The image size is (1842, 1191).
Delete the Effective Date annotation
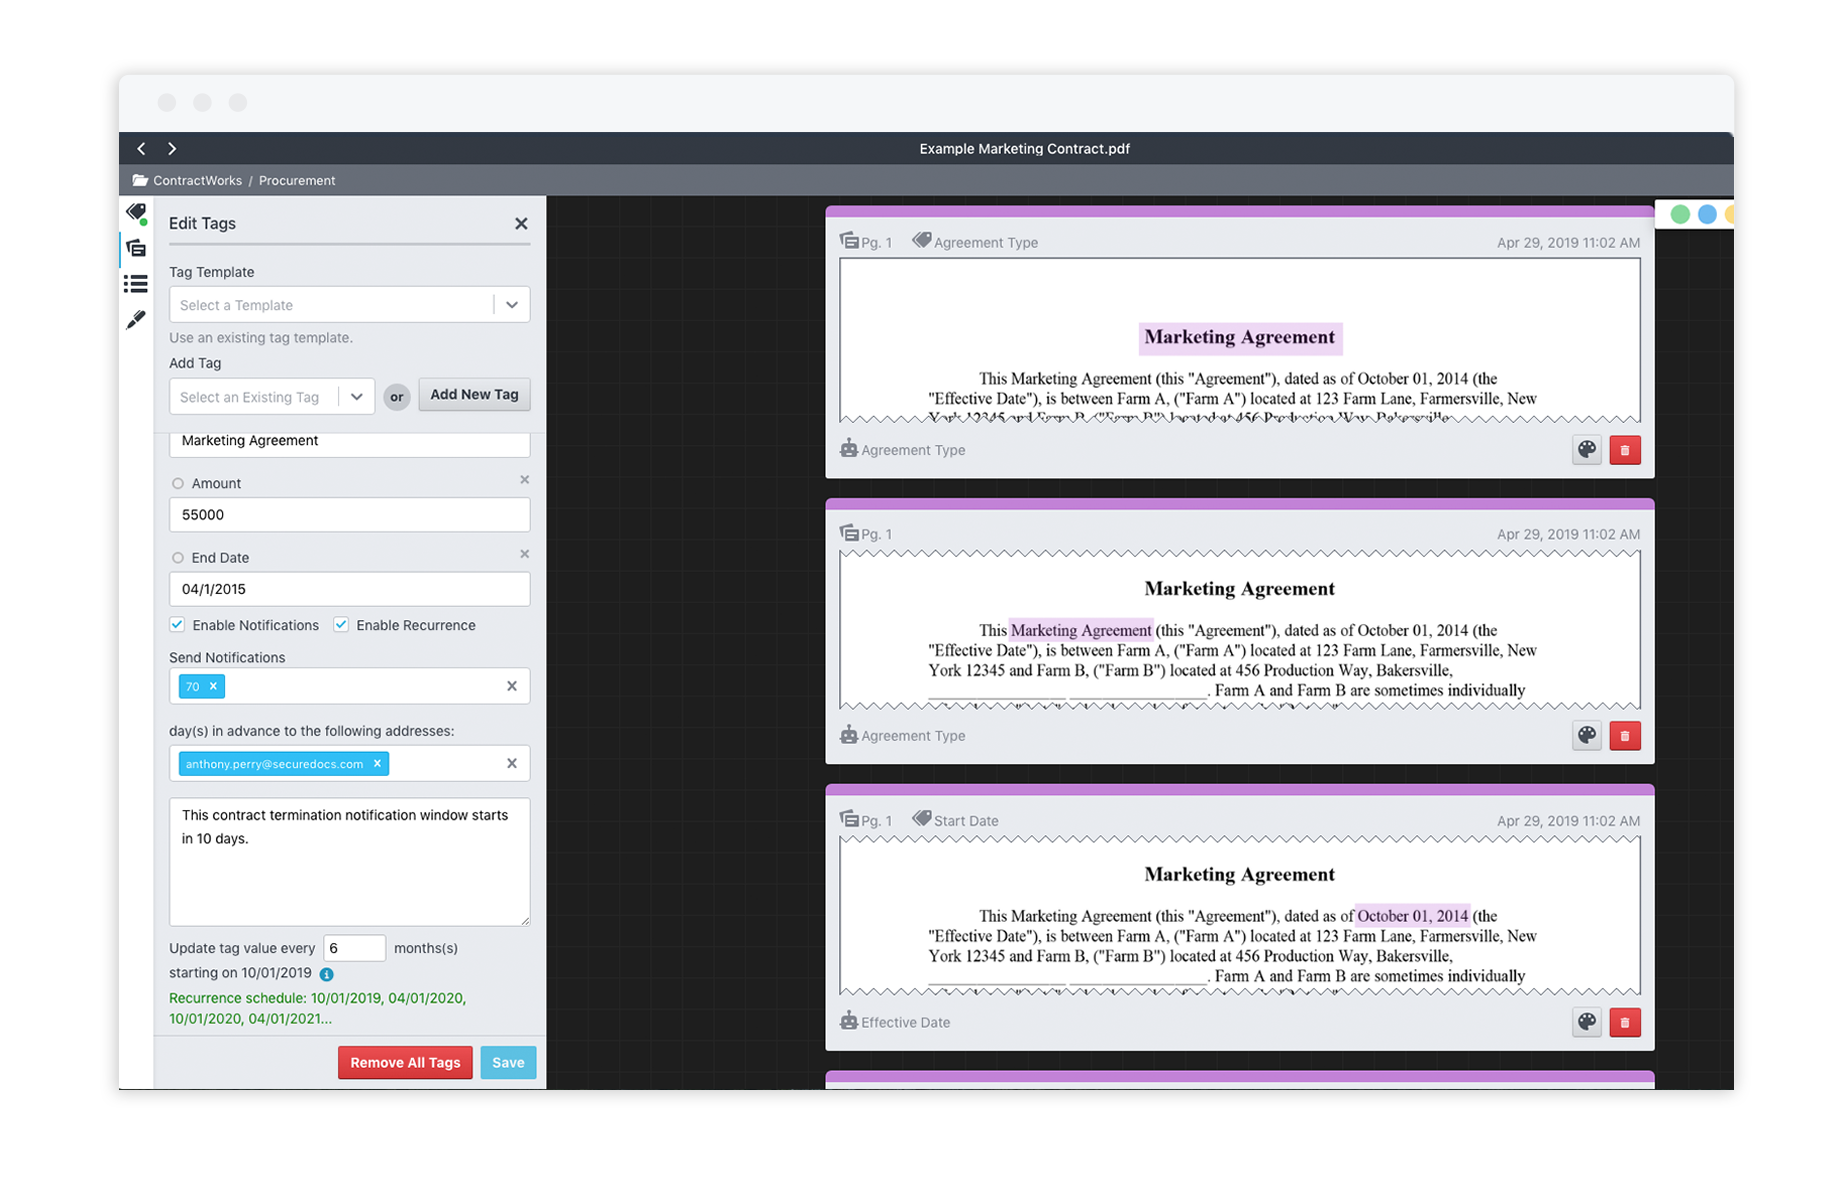pos(1625,1022)
